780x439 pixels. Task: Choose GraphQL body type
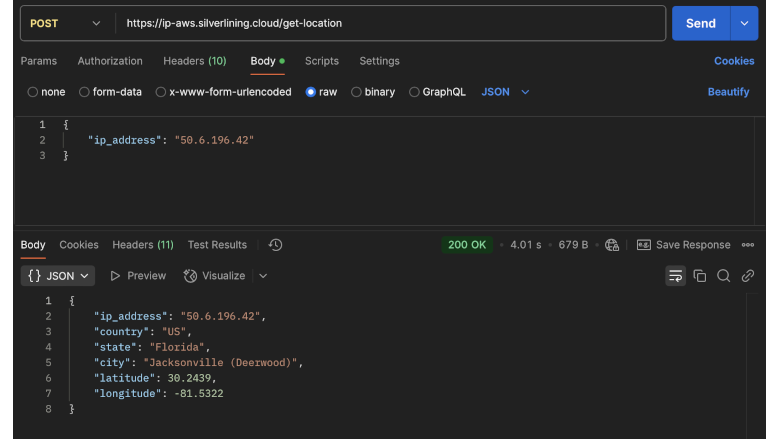point(414,92)
